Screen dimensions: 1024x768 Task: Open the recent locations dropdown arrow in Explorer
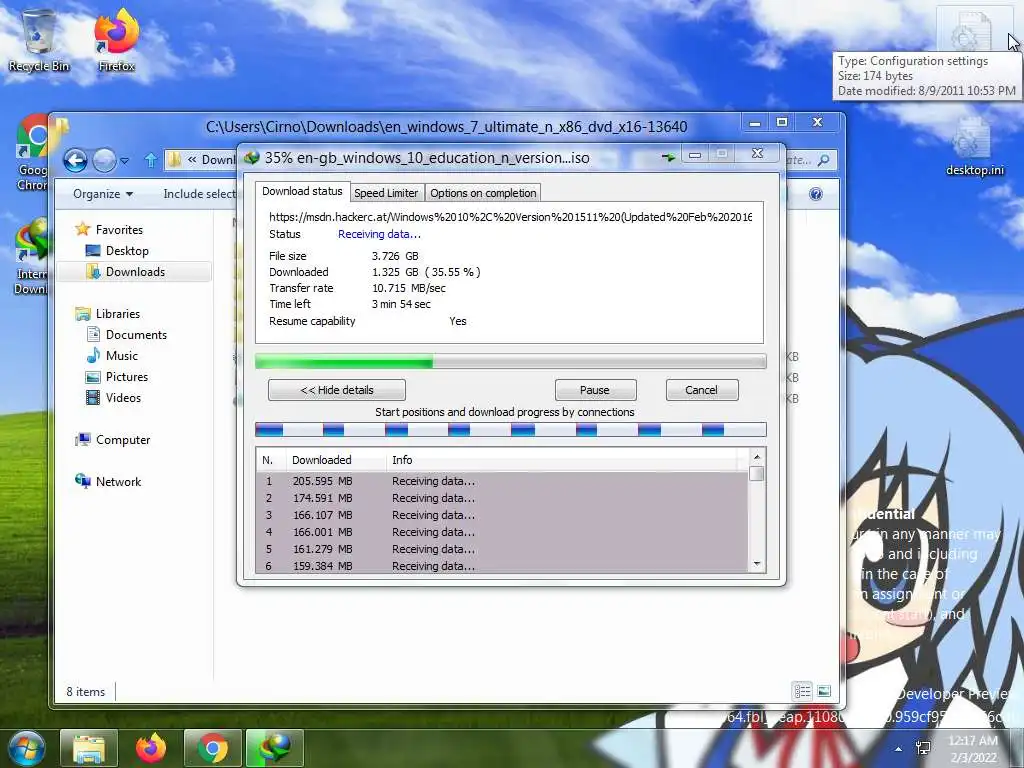pos(125,160)
